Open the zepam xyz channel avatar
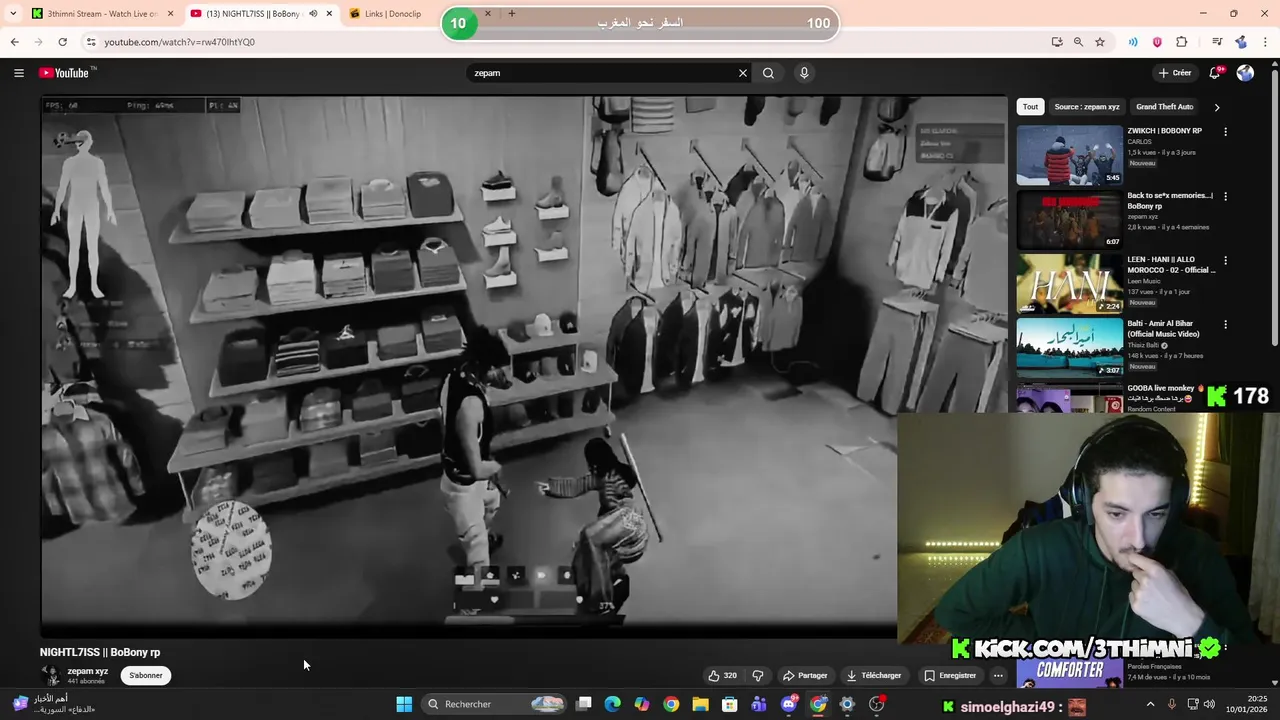This screenshot has width=1280, height=720. [x=50, y=676]
